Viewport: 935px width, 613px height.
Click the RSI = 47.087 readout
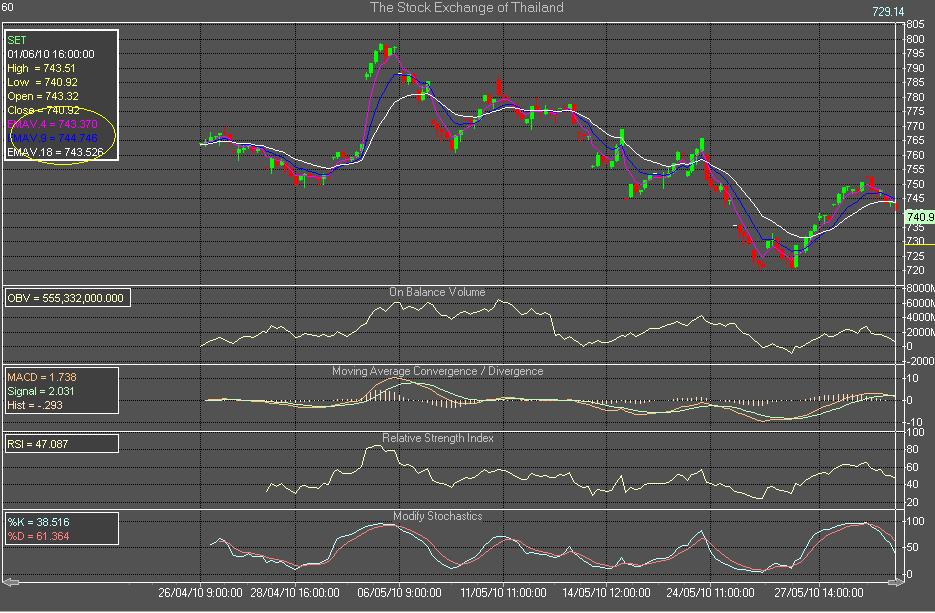[x=38, y=444]
